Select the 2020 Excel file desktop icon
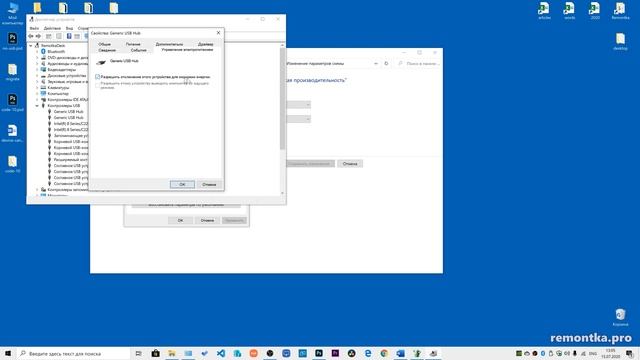Screen dimensions: 640x360 pyautogui.click(x=595, y=11)
